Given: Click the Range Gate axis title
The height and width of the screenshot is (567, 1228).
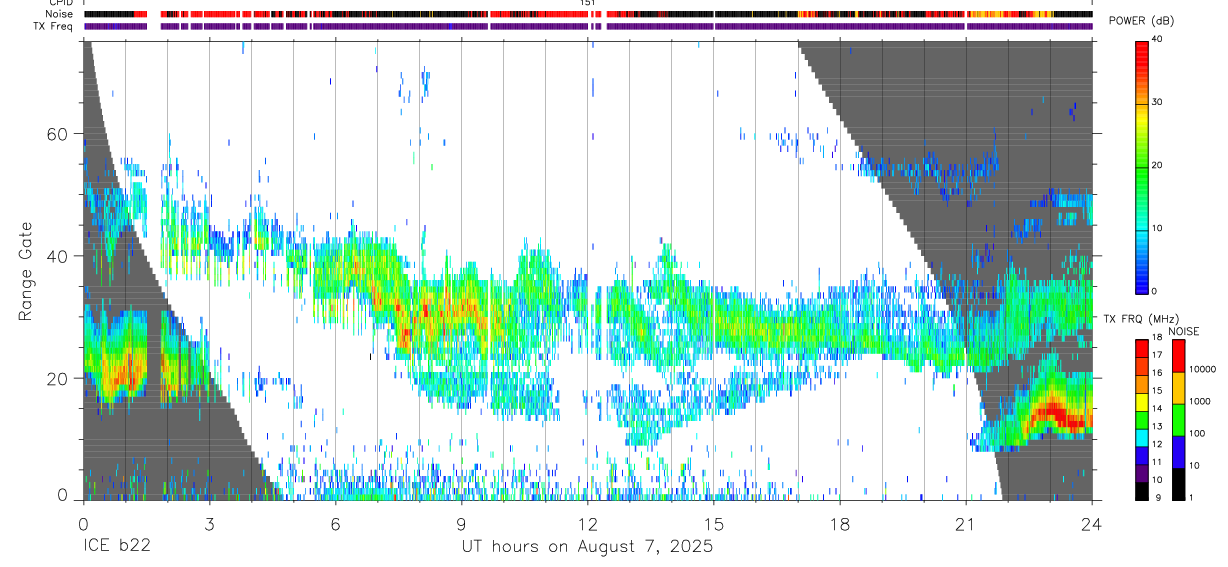Looking at the screenshot, I should tap(26, 271).
